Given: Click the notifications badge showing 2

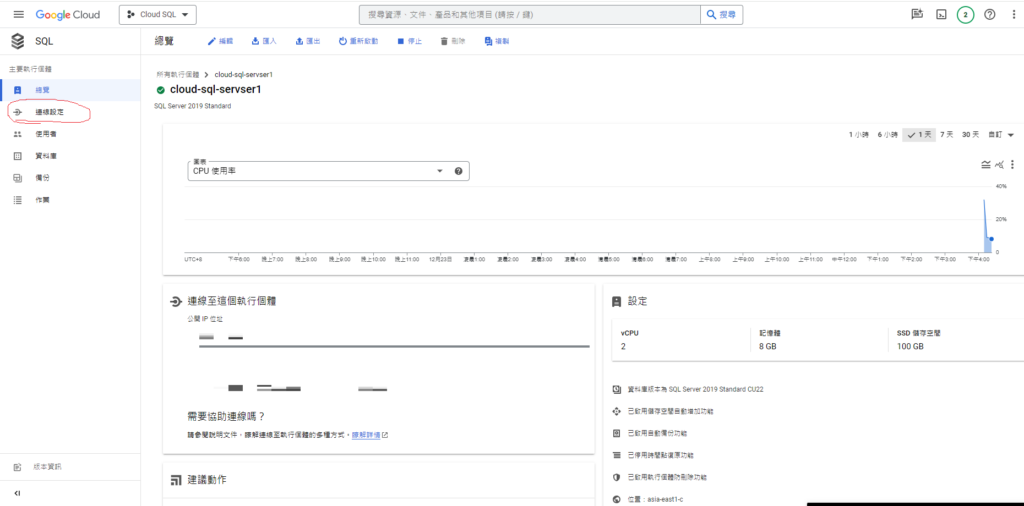Looking at the screenshot, I should pos(965,15).
